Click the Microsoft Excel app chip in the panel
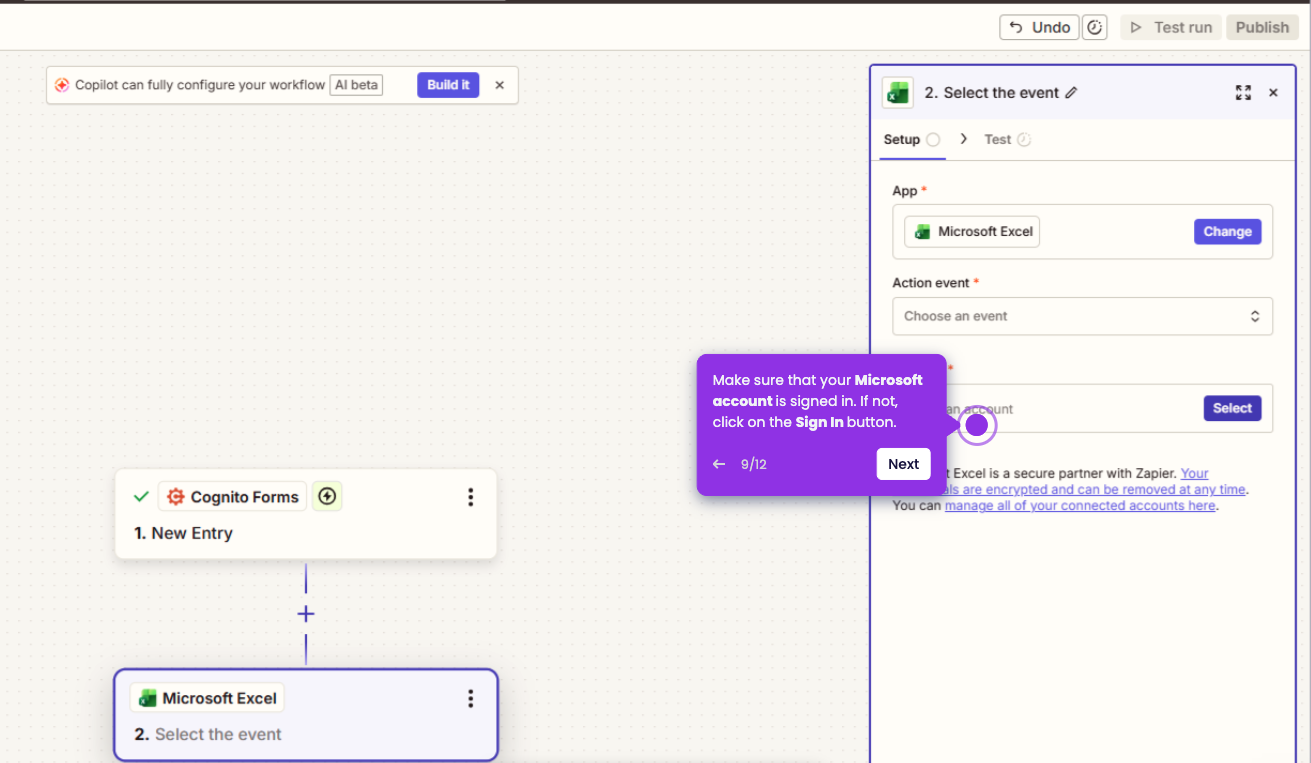Image resolution: width=1311 pixels, height=763 pixels. (972, 232)
